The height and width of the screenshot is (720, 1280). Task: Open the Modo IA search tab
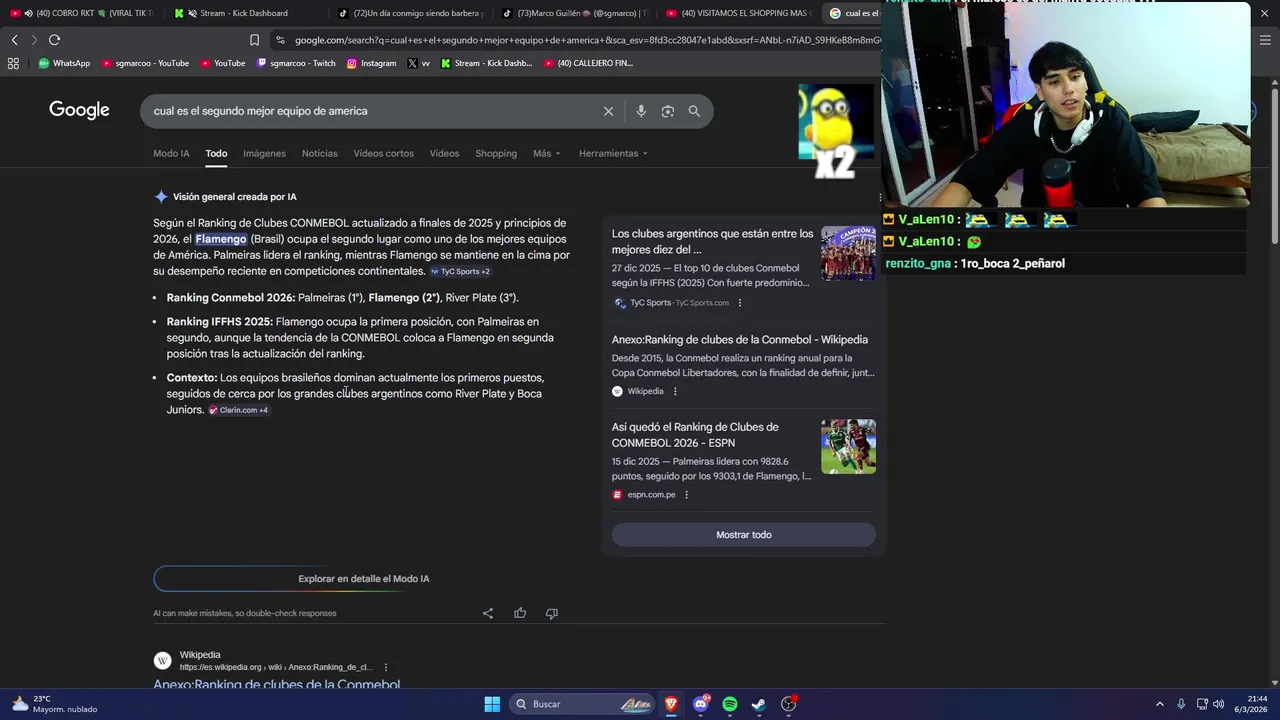point(171,153)
